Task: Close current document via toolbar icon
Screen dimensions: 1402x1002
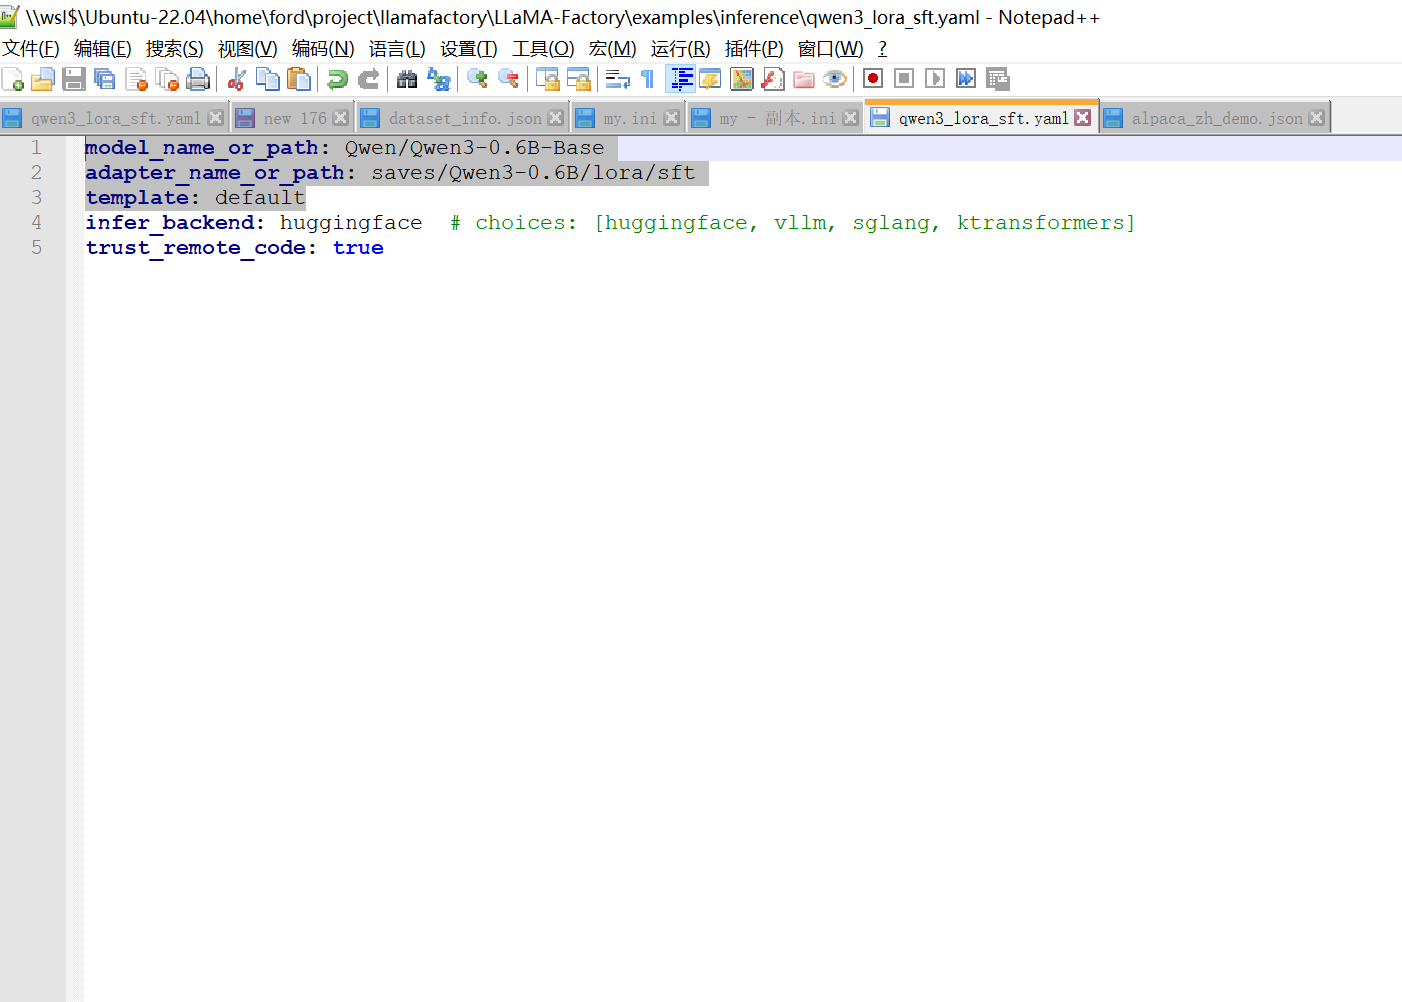Action: pyautogui.click(x=137, y=79)
